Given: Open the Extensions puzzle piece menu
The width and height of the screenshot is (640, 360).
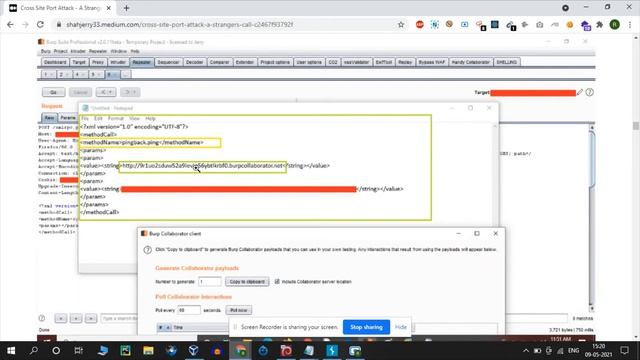Looking at the screenshot, I should pyautogui.click(x=599, y=24).
